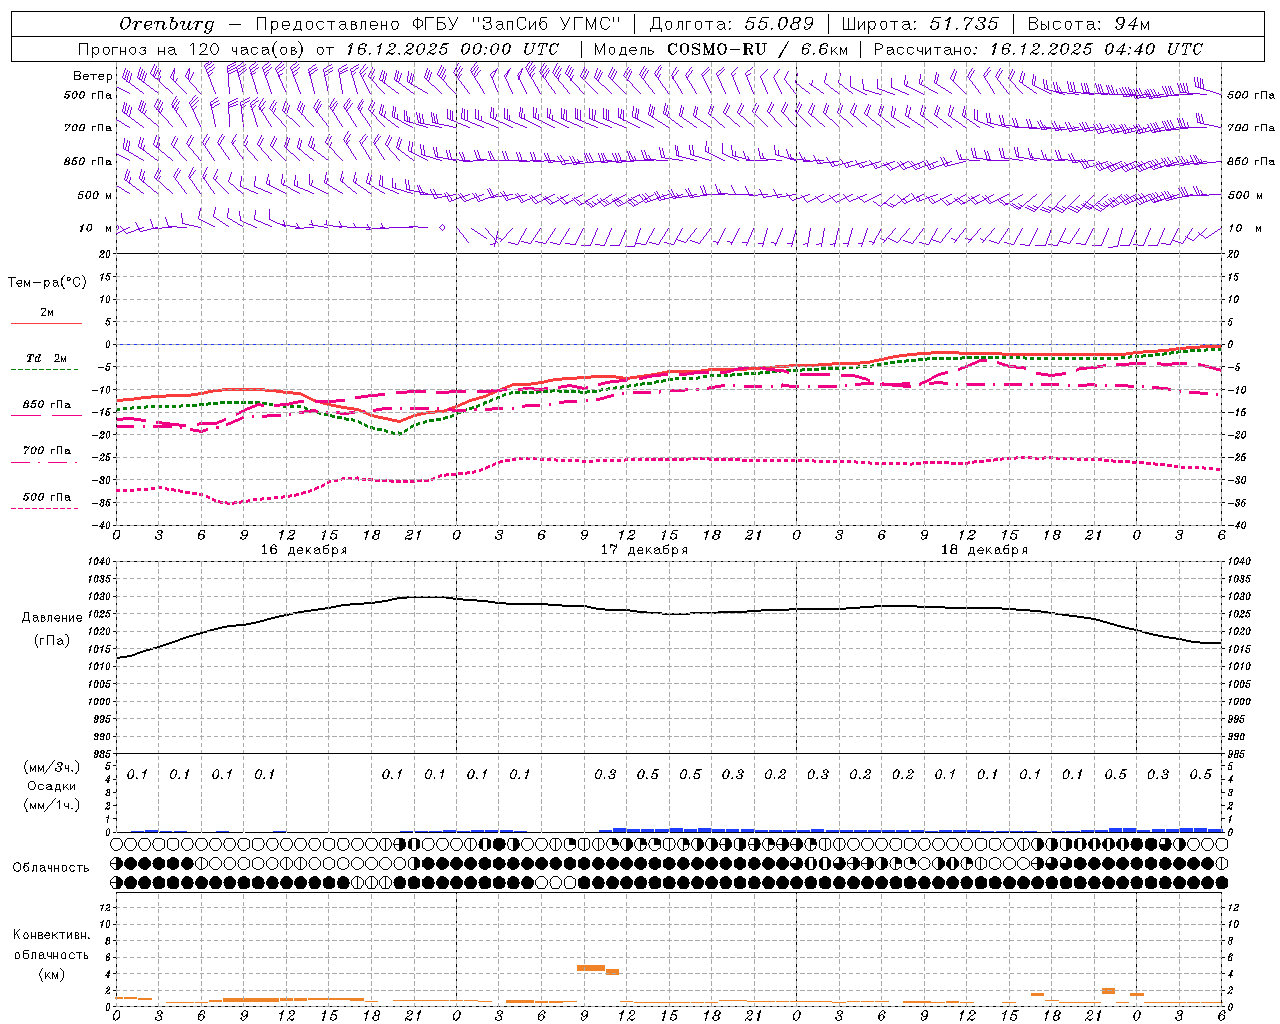The height and width of the screenshot is (1024, 1280).
Task: Click the '18 декабря' date label
Action: (x=984, y=550)
